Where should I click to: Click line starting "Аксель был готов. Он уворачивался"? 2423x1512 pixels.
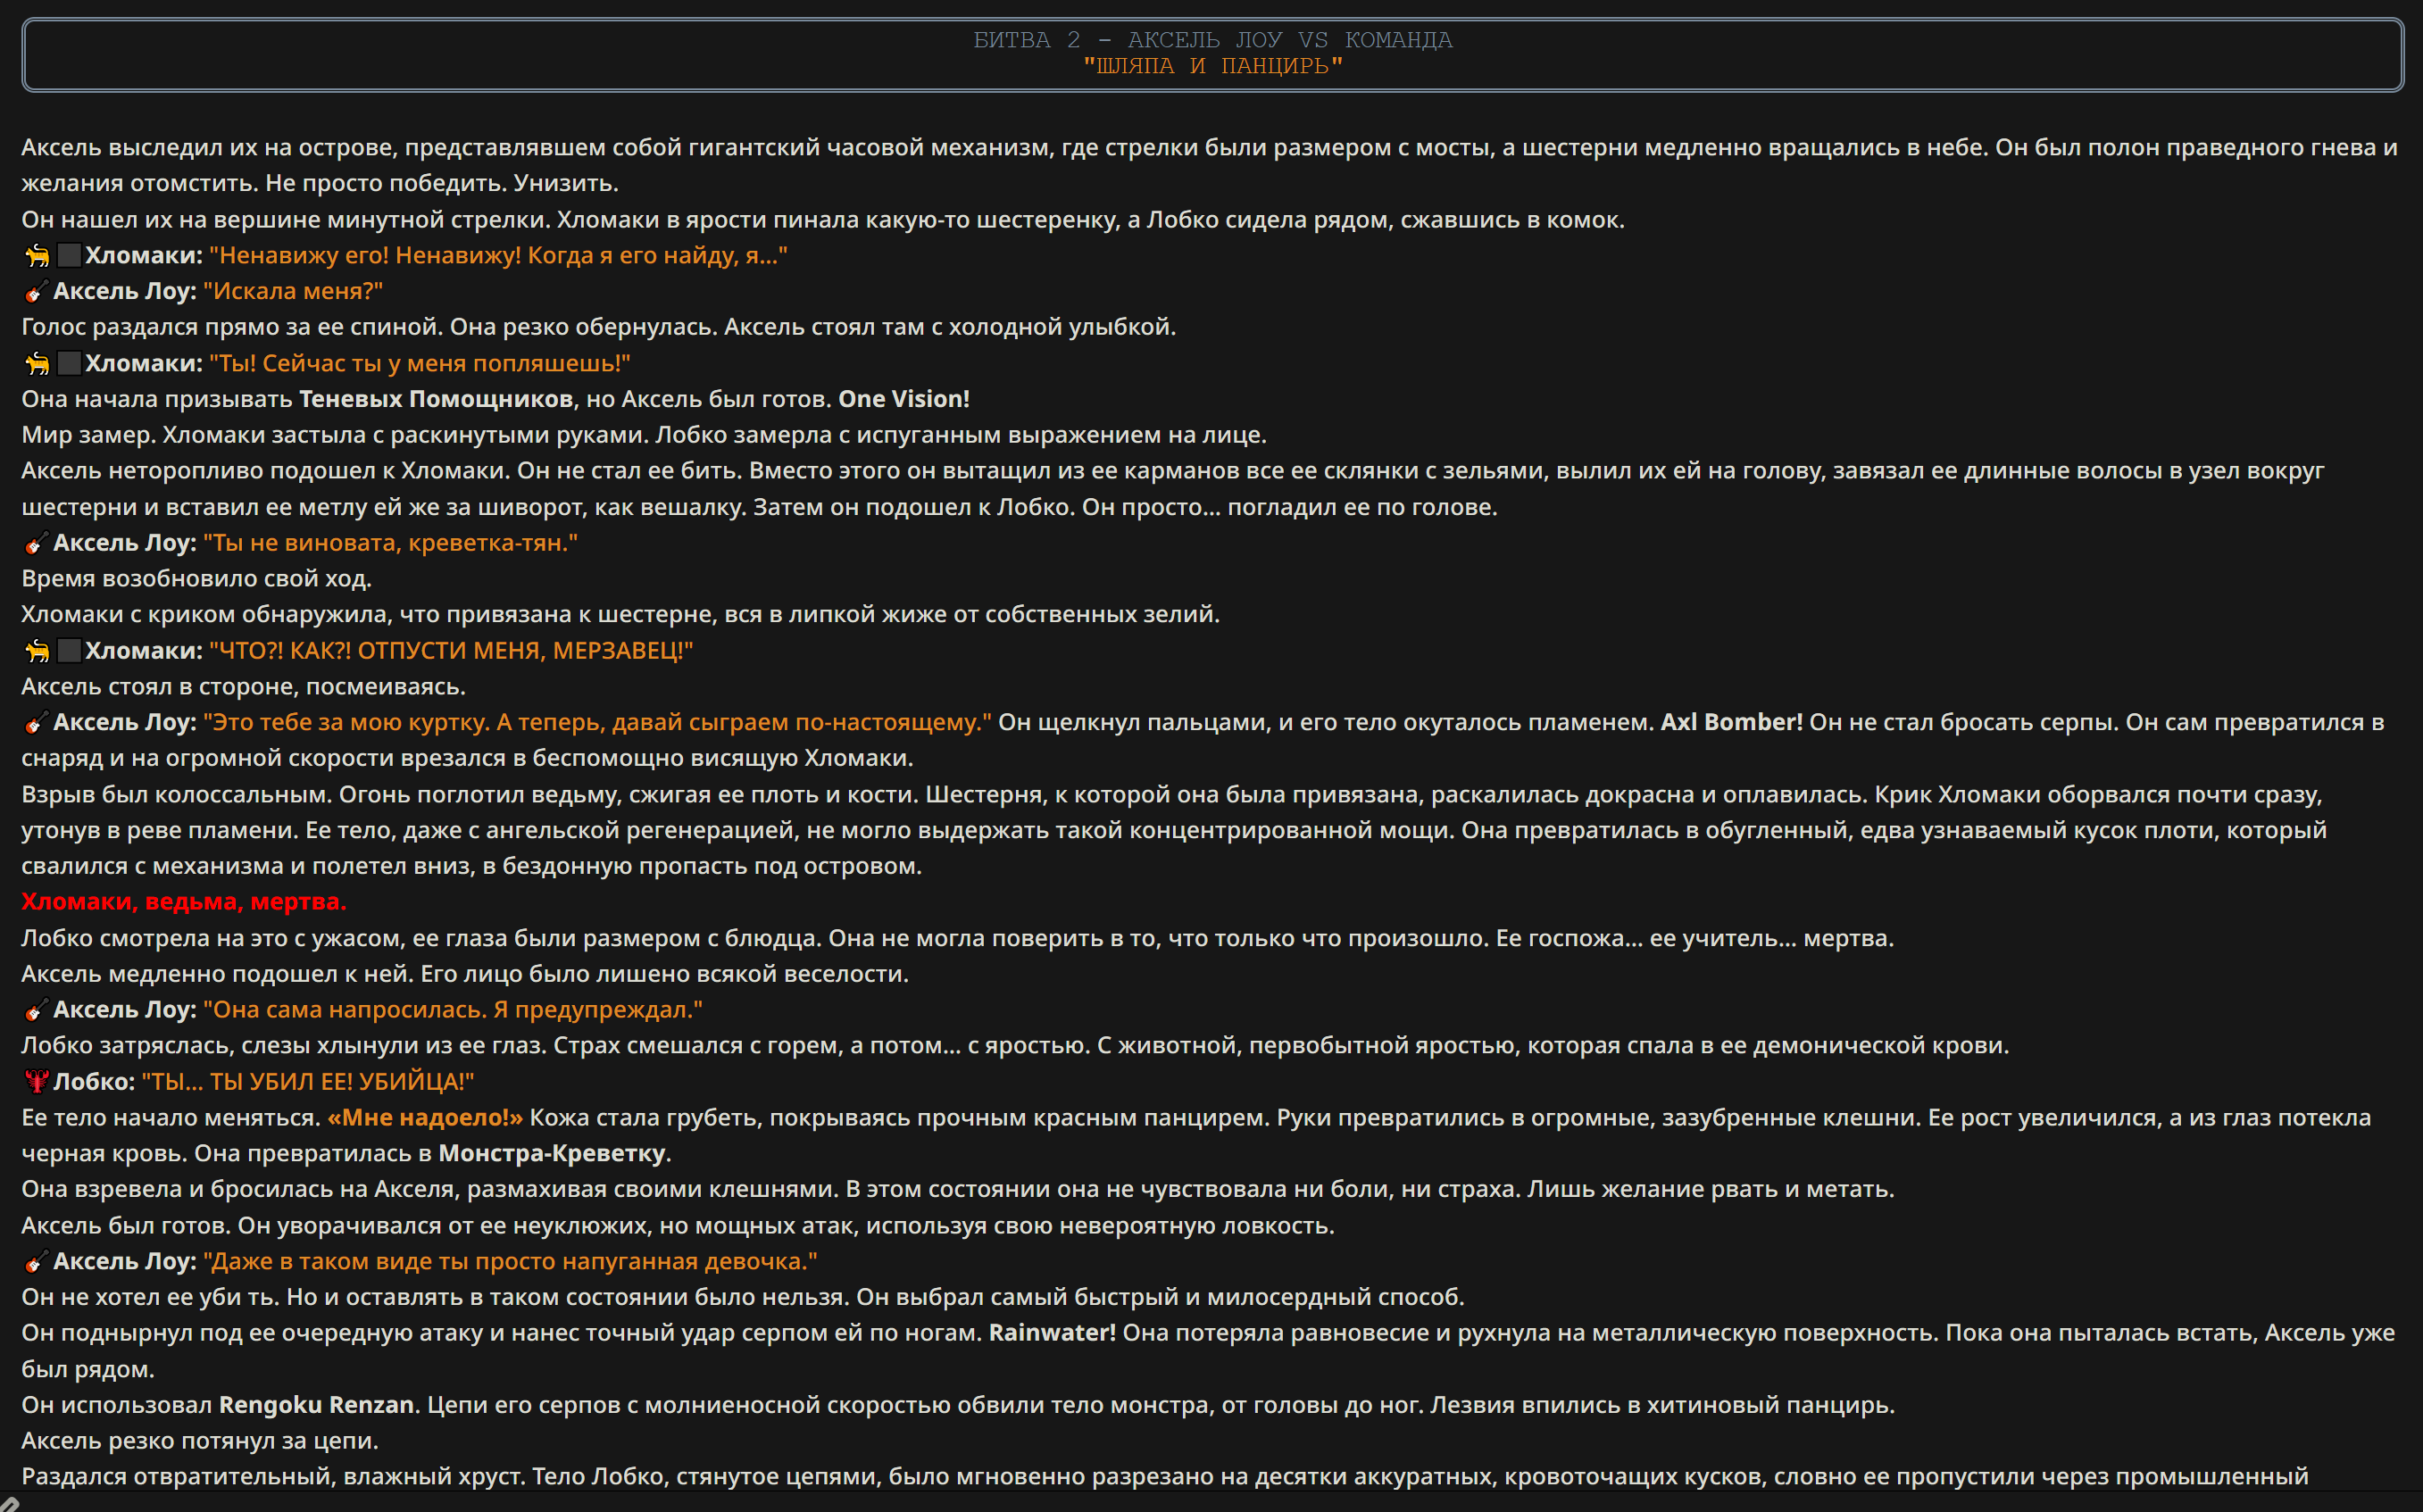(678, 1226)
